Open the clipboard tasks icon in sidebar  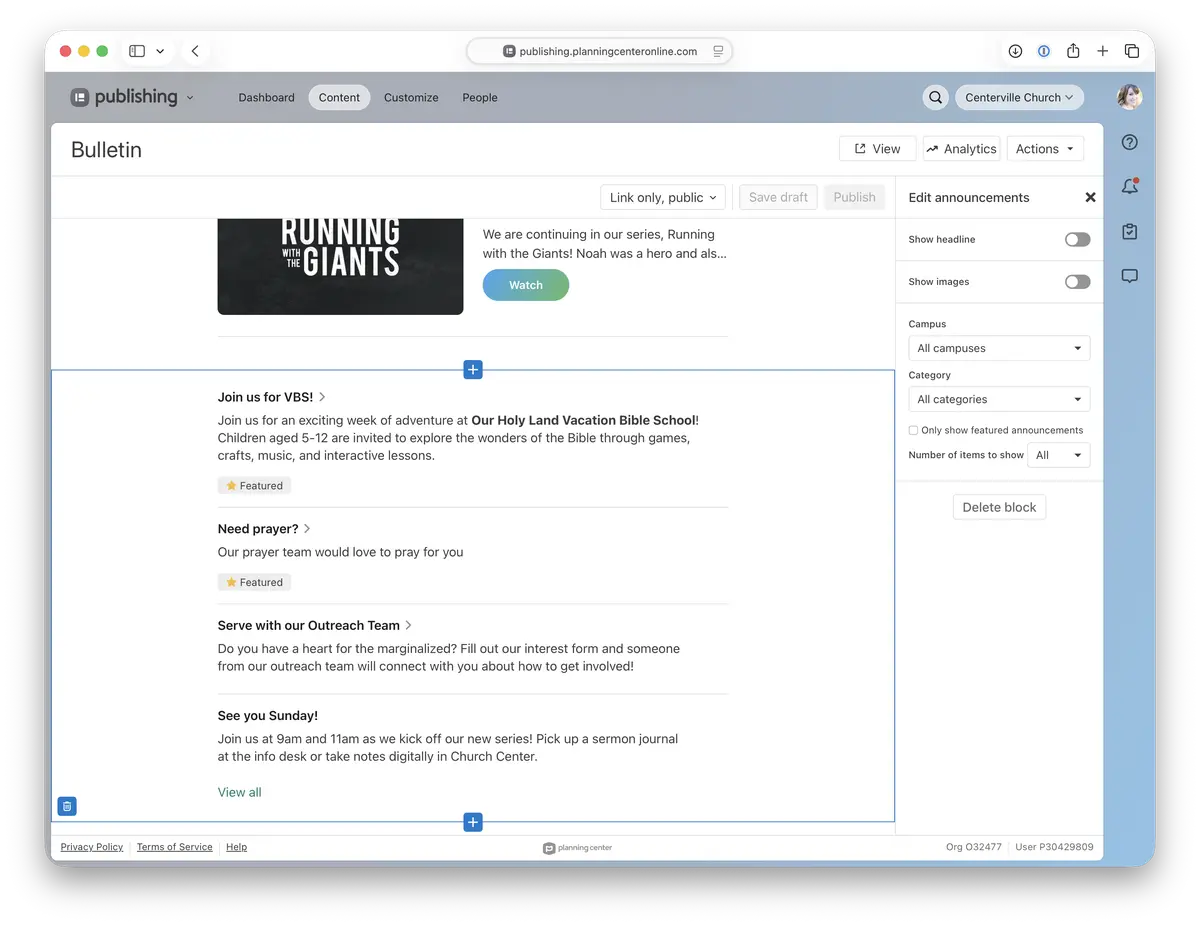(x=1130, y=232)
